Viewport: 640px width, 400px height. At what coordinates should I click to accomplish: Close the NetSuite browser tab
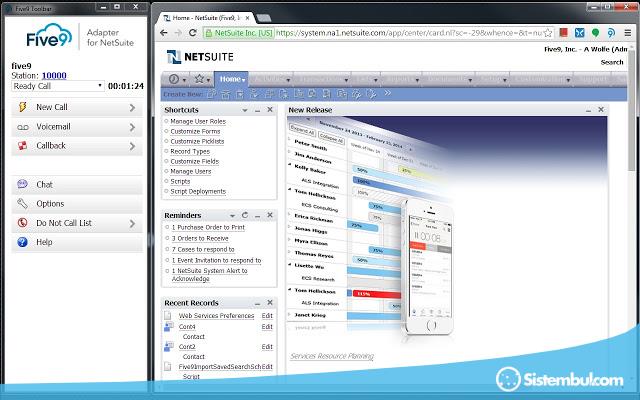(x=247, y=18)
